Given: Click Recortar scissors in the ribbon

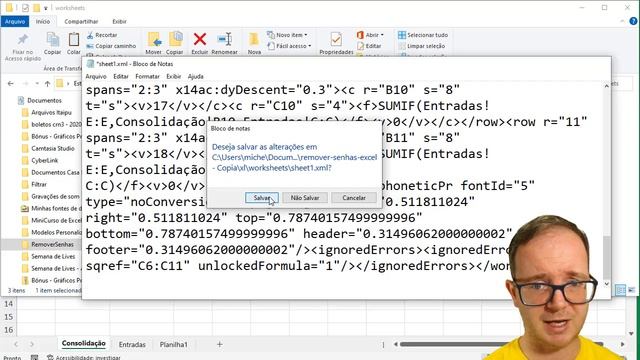Looking at the screenshot, I should (102, 36).
